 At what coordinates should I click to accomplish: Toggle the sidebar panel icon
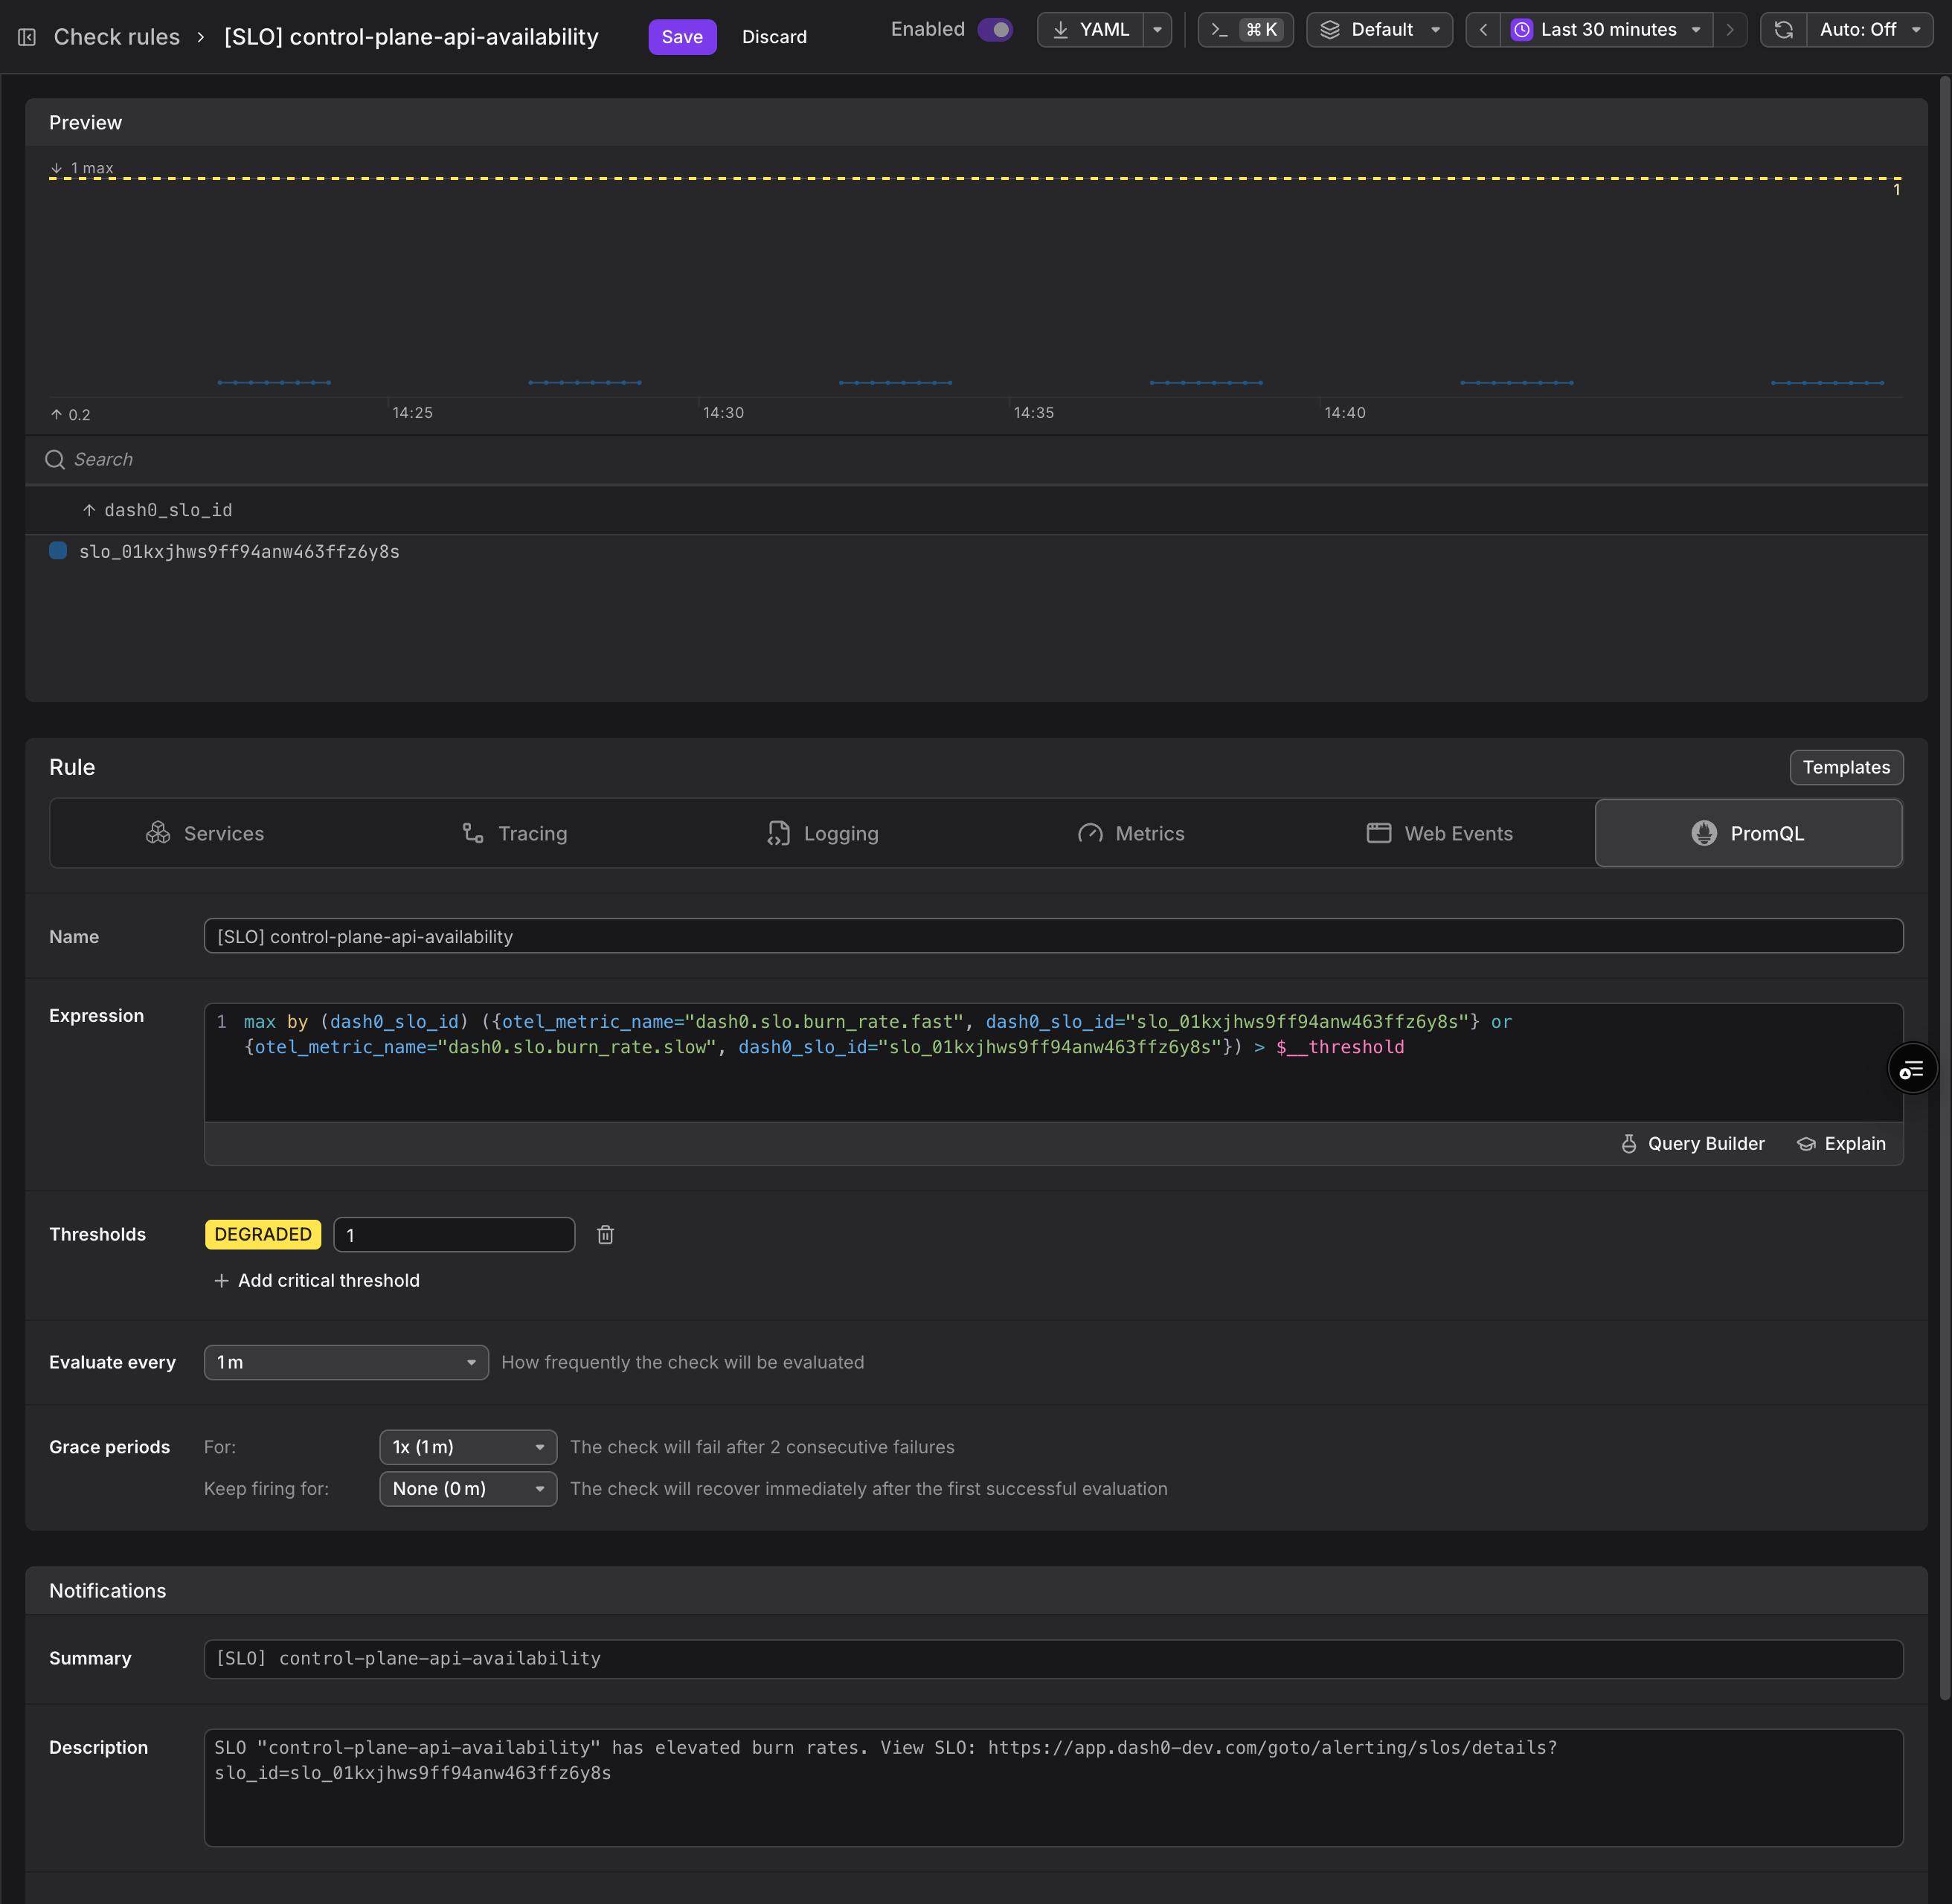click(x=27, y=37)
